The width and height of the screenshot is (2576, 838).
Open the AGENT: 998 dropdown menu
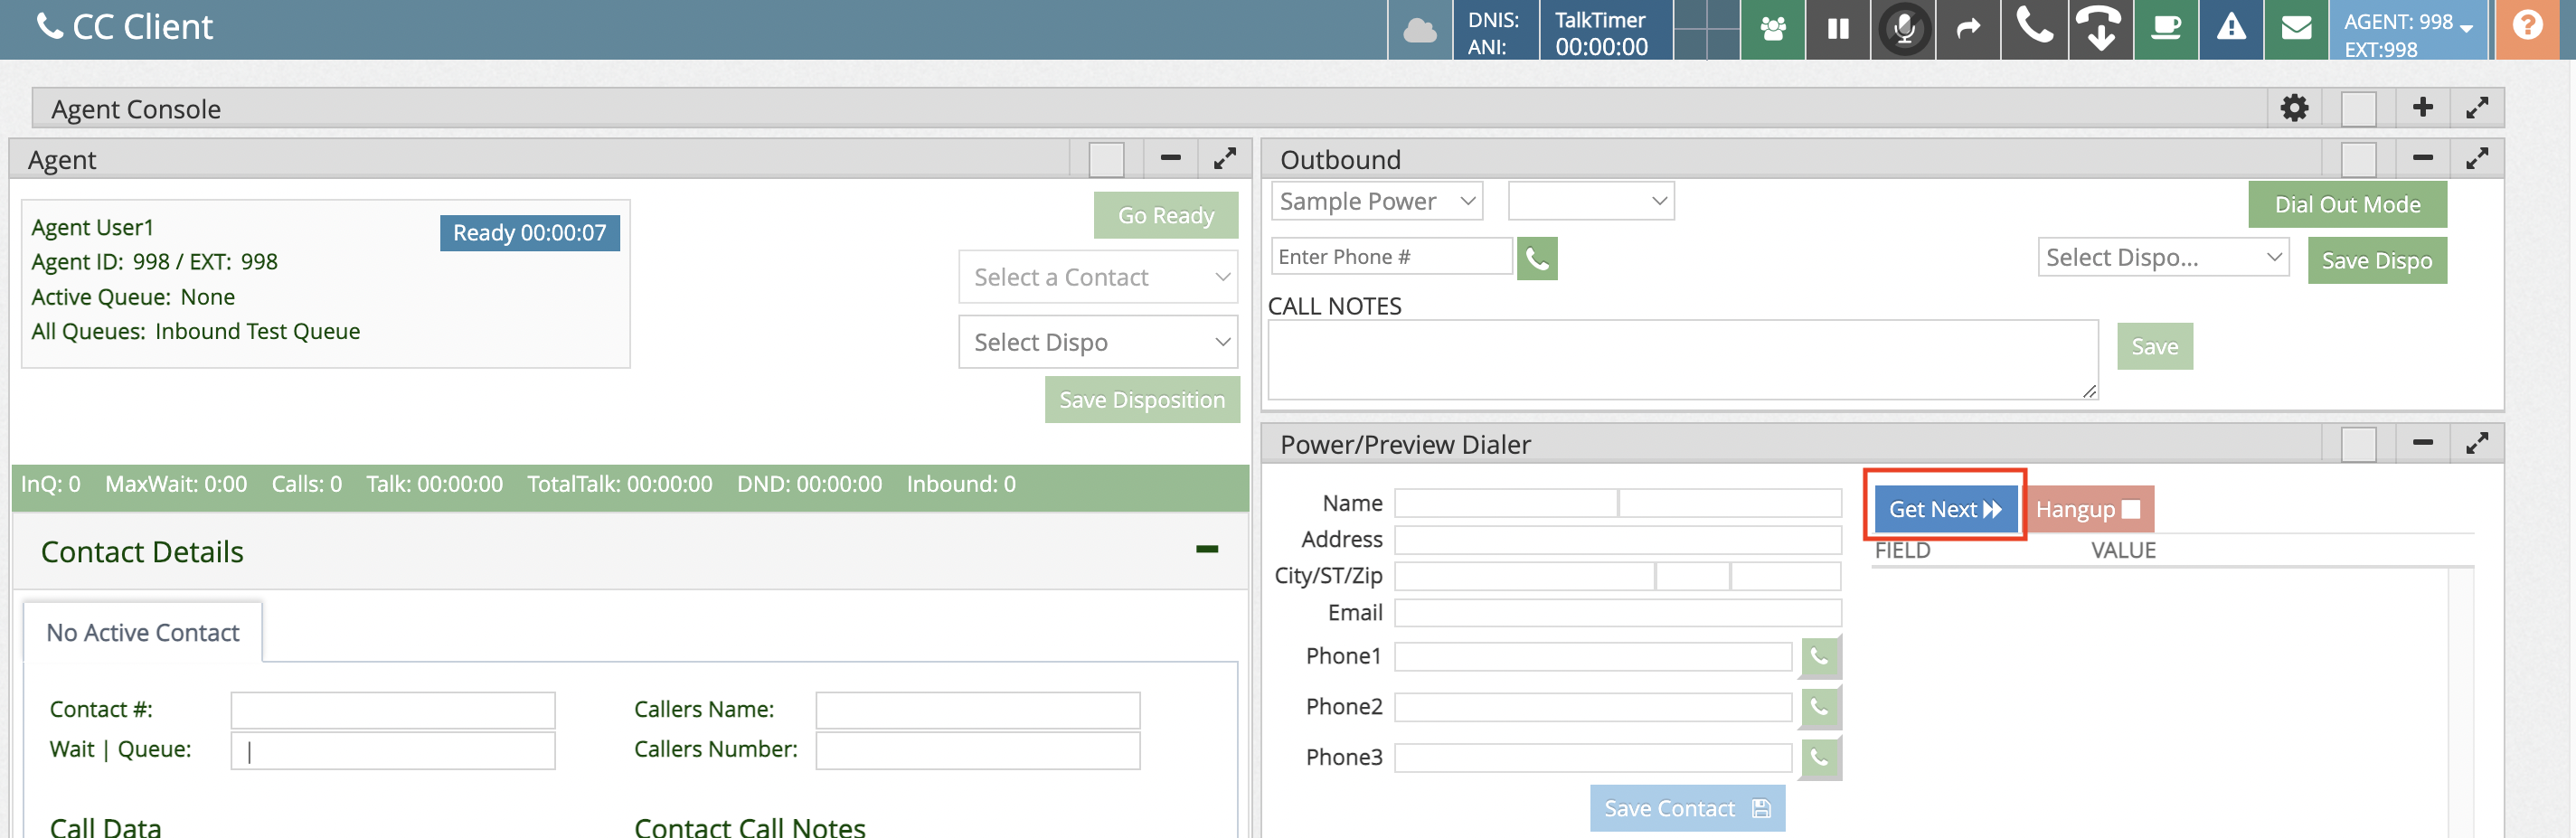click(x=2409, y=30)
